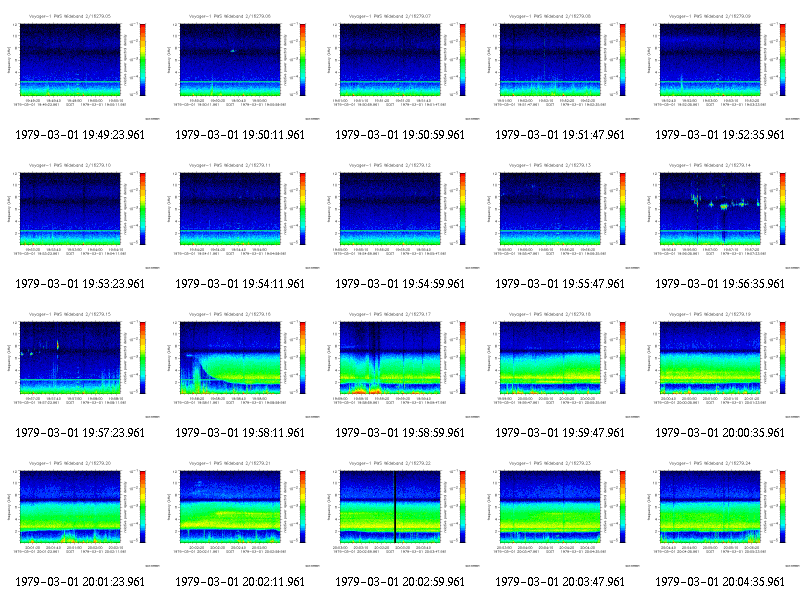Click caption text 1979-03-01 20:03:47.961
The height and width of the screenshot is (596, 800).
560,582
